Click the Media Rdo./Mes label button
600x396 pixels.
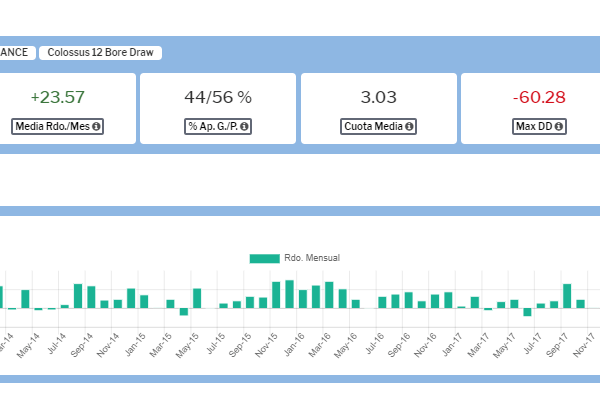tap(57, 126)
